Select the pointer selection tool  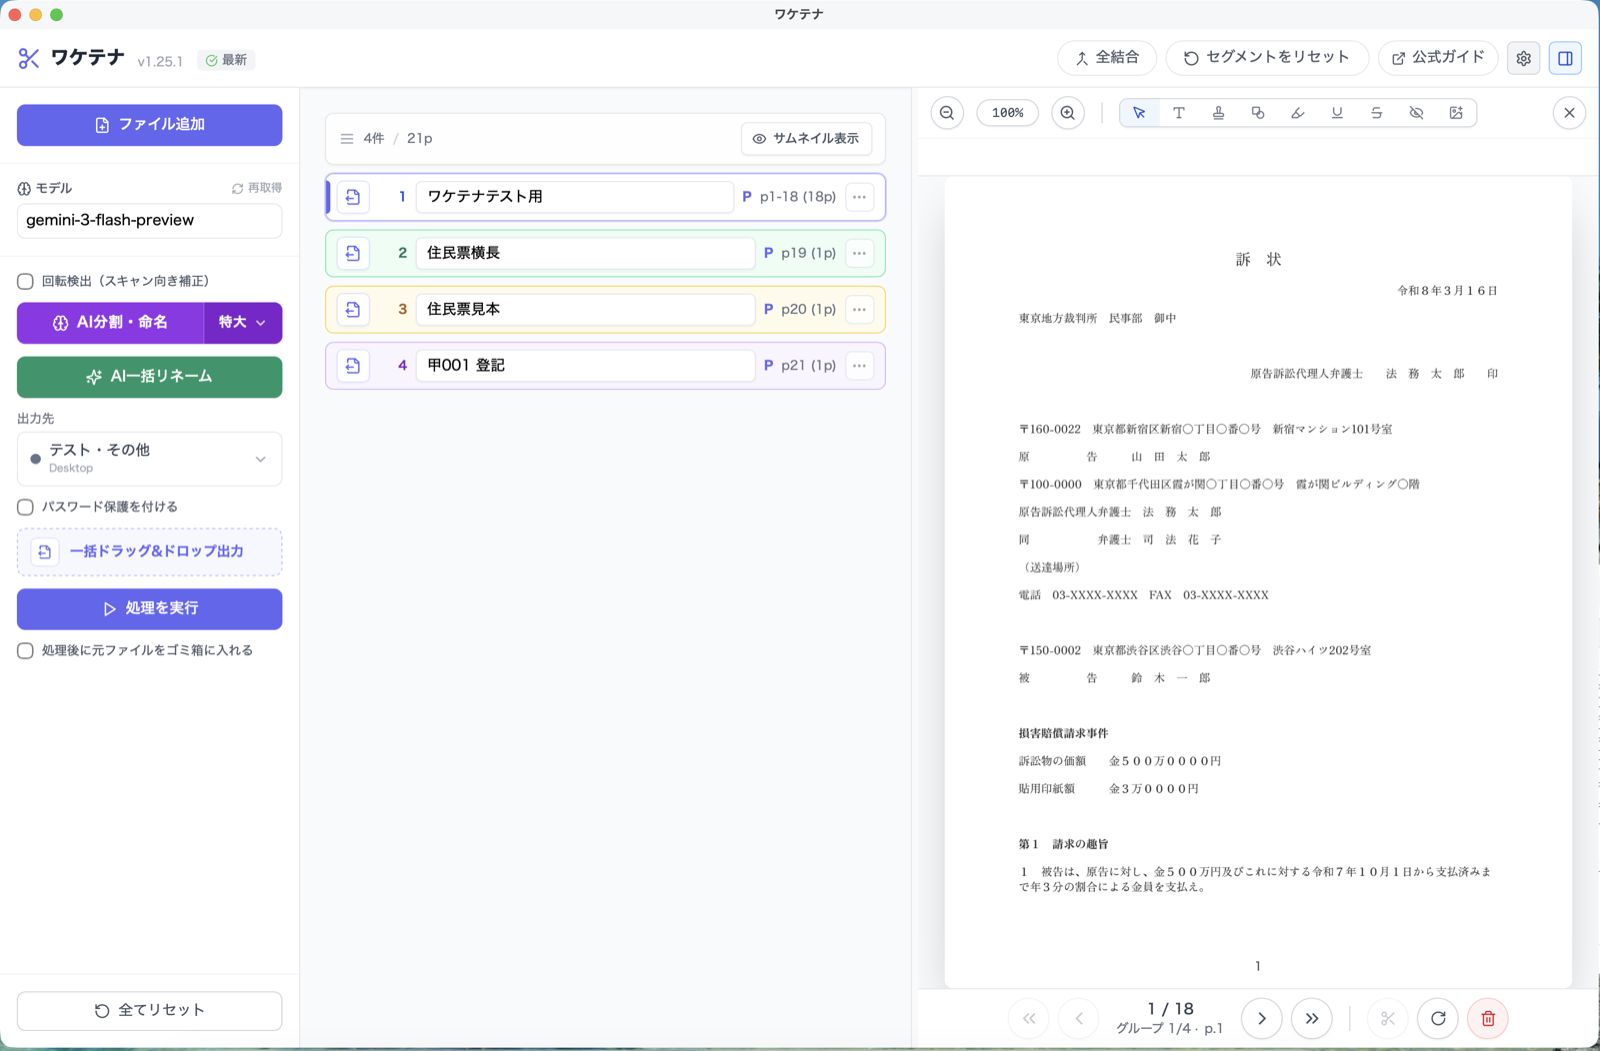tap(1139, 113)
